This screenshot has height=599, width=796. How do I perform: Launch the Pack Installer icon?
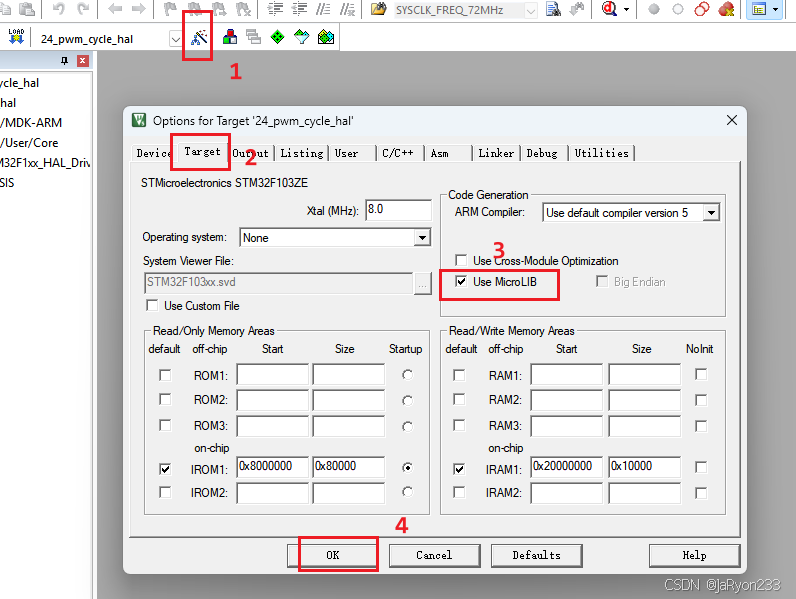click(x=325, y=37)
